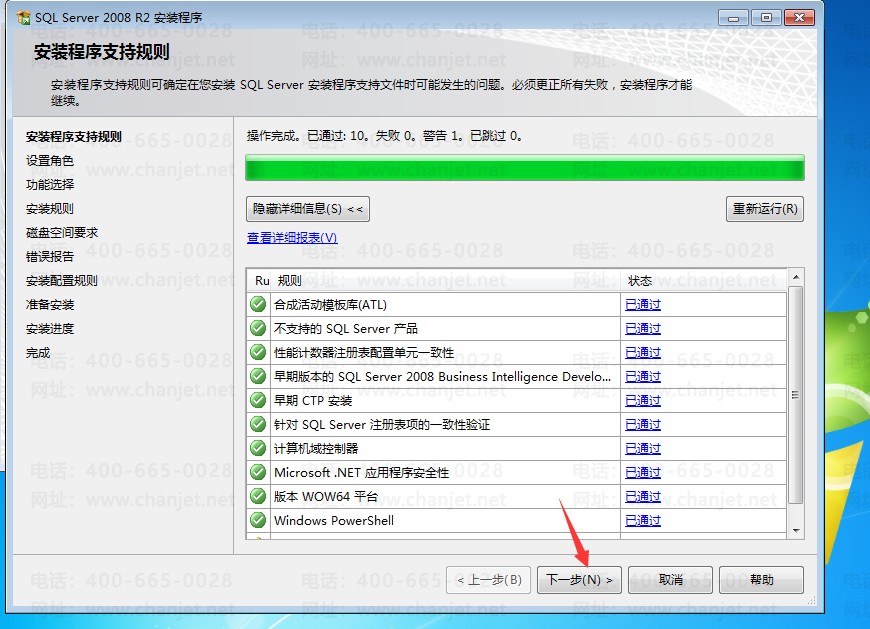Open 已通过 status for Windows PowerShell
Viewport: 870px width, 629px height.
pos(643,520)
